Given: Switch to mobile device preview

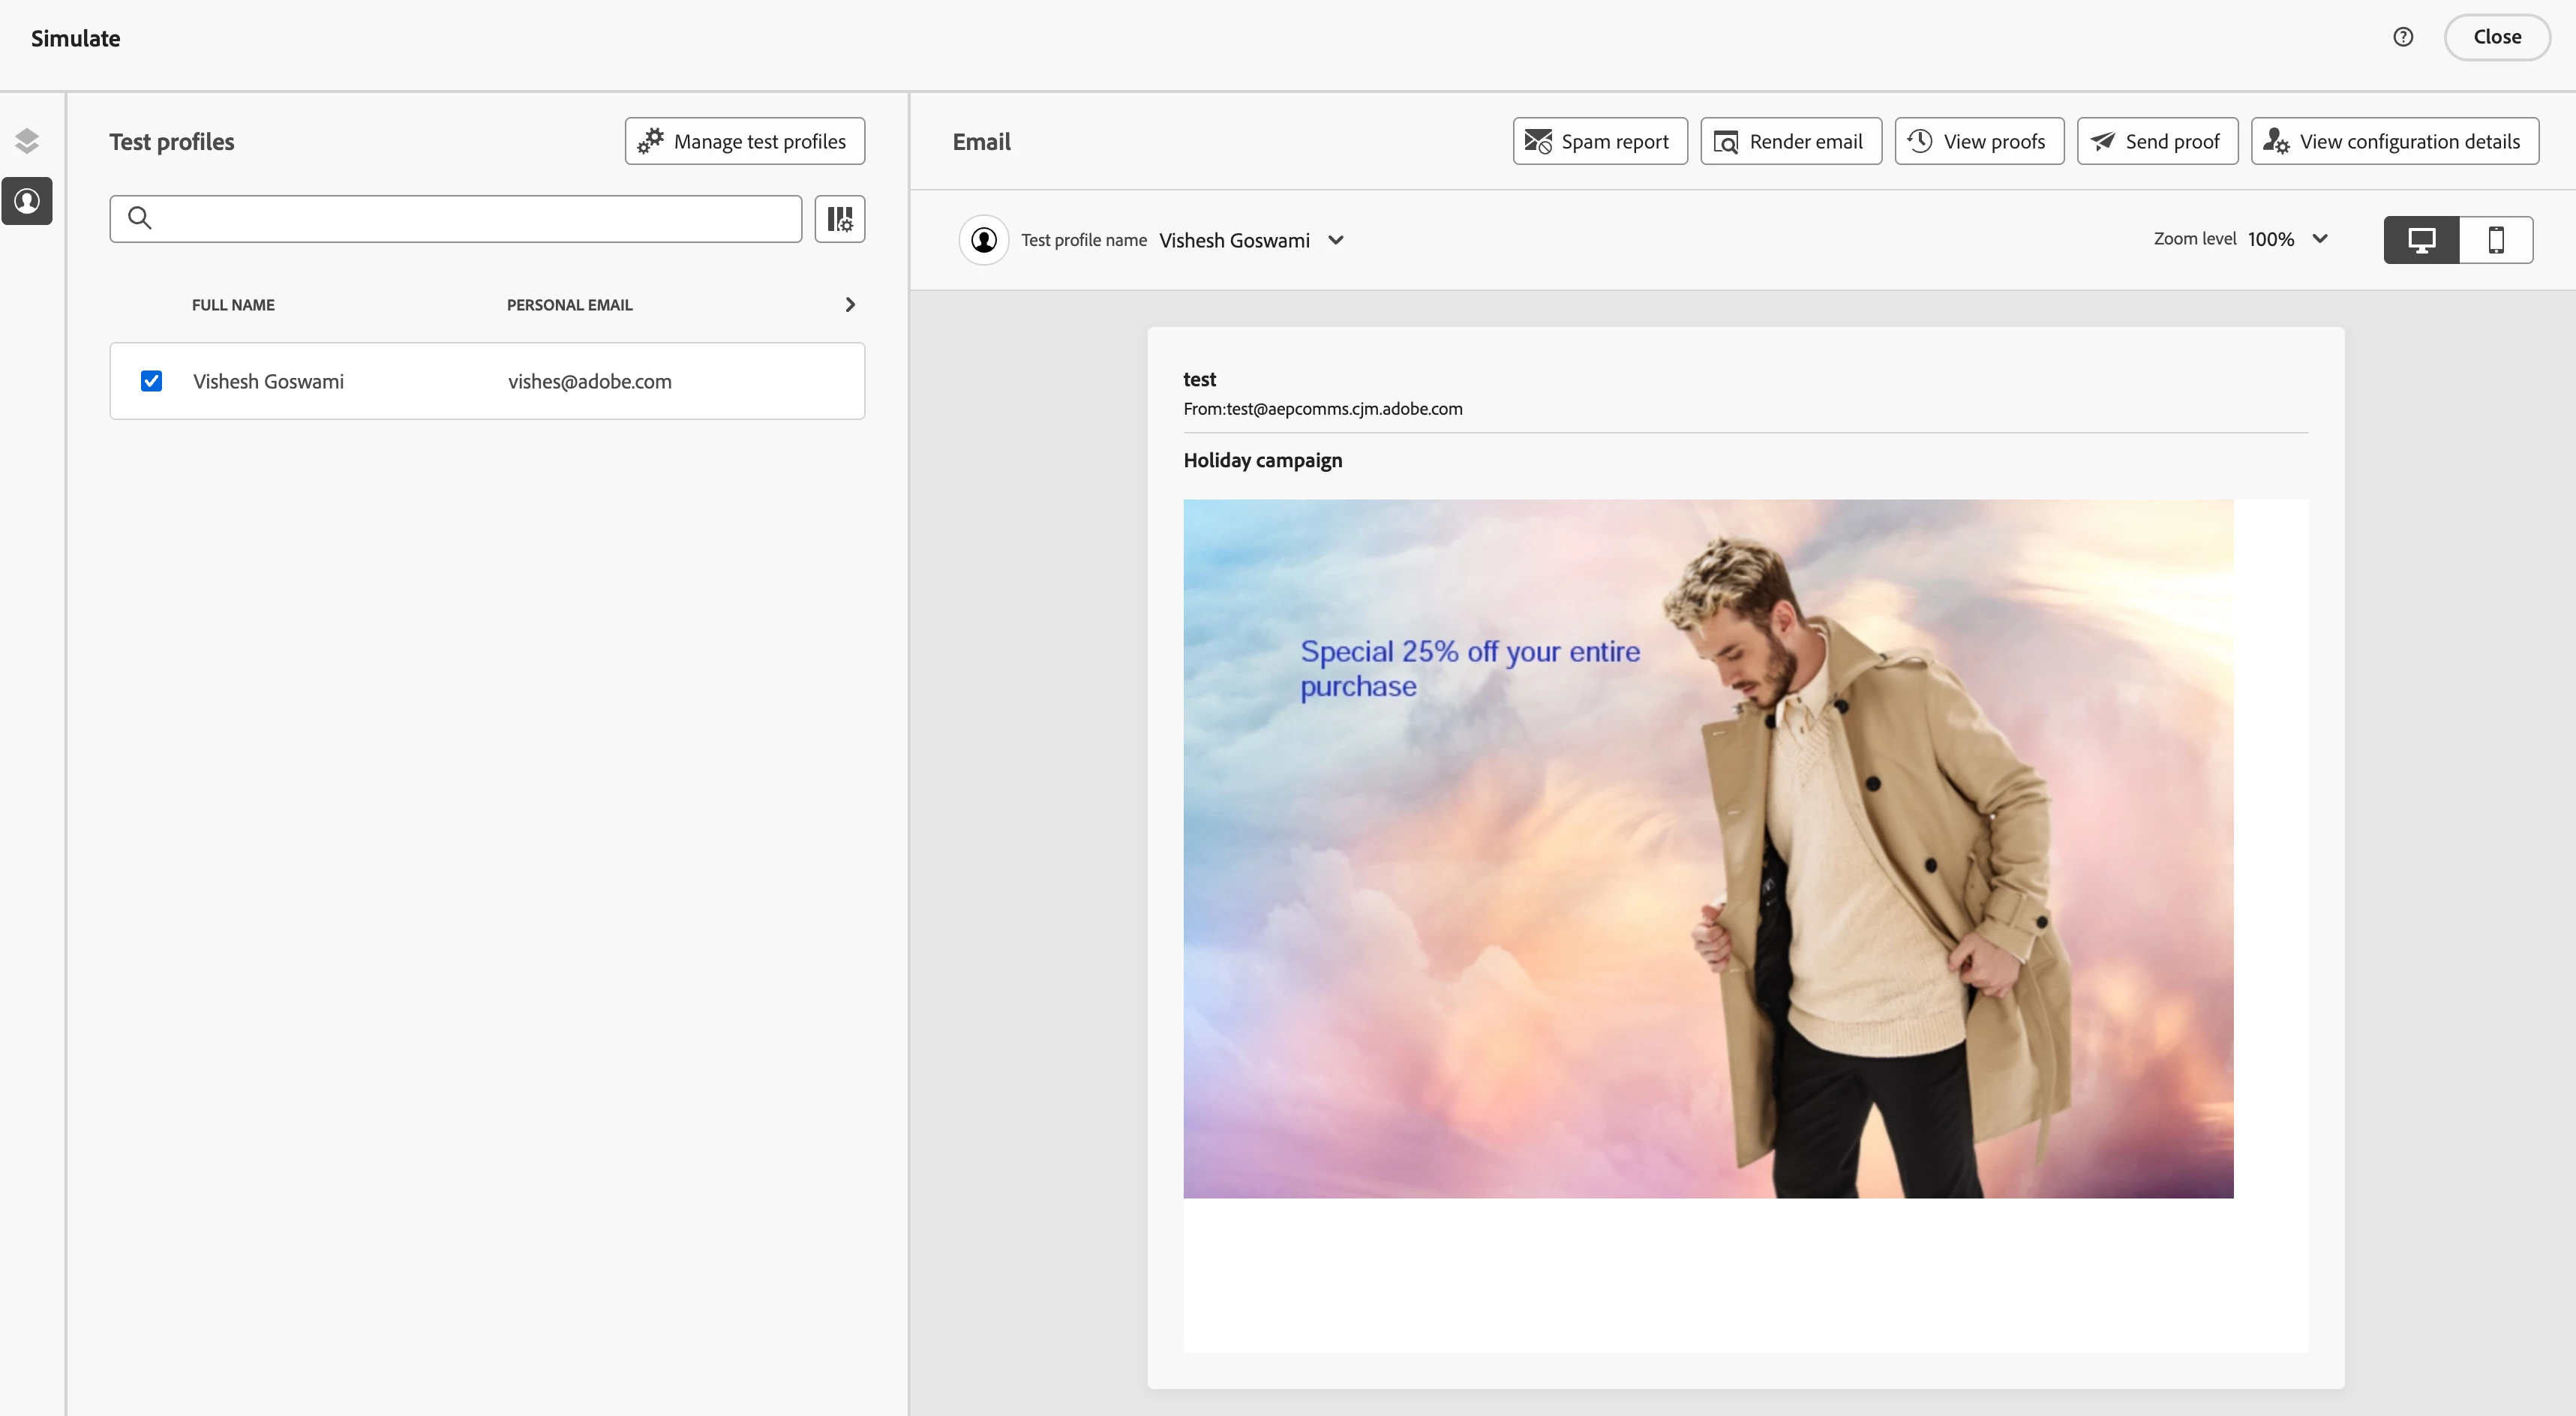Looking at the screenshot, I should (x=2495, y=240).
